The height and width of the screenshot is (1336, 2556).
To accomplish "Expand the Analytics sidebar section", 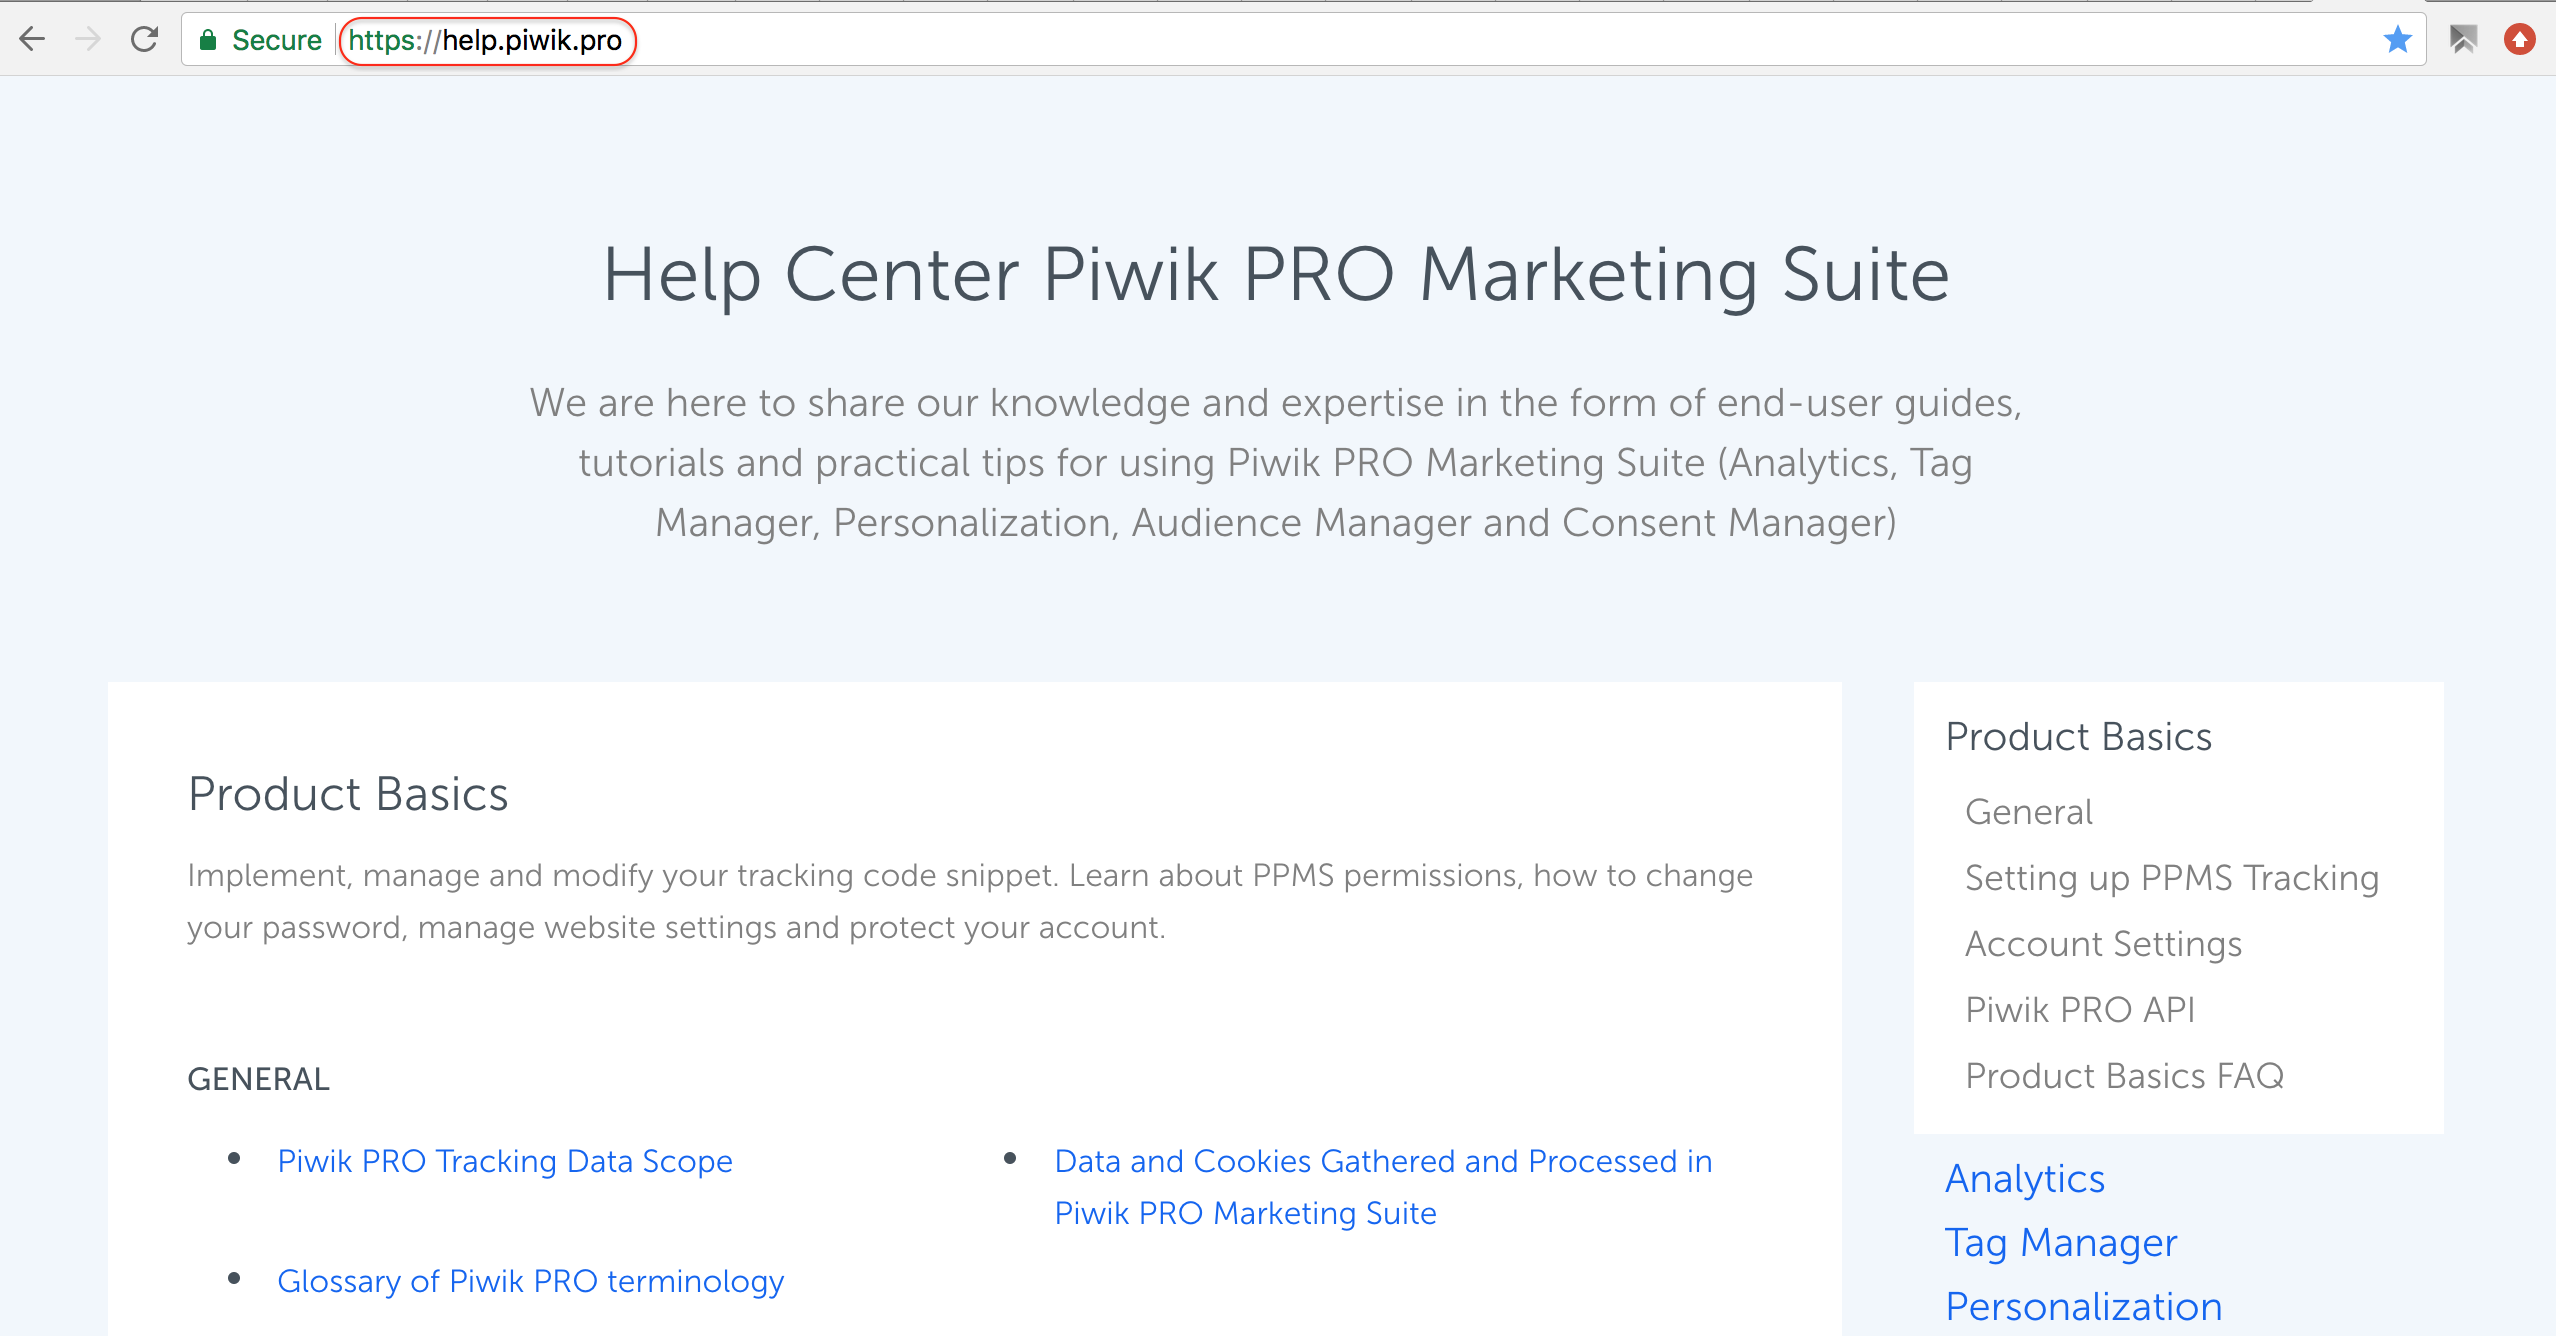I will [2025, 1179].
